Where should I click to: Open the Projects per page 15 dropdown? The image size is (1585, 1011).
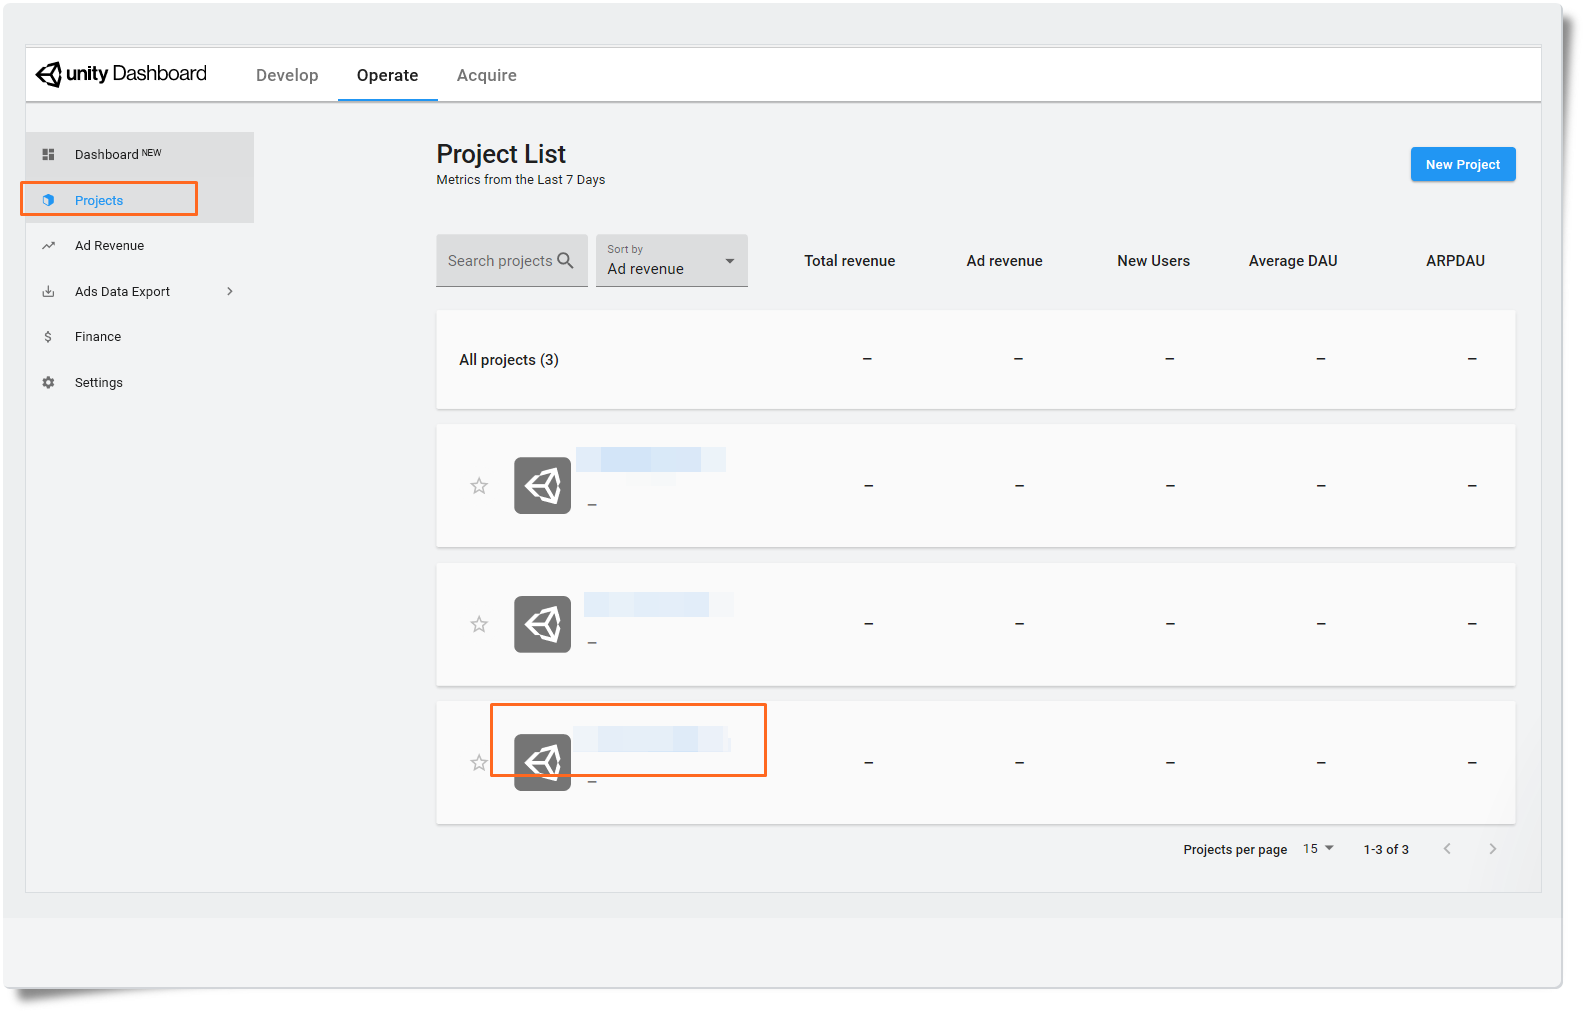click(x=1318, y=849)
